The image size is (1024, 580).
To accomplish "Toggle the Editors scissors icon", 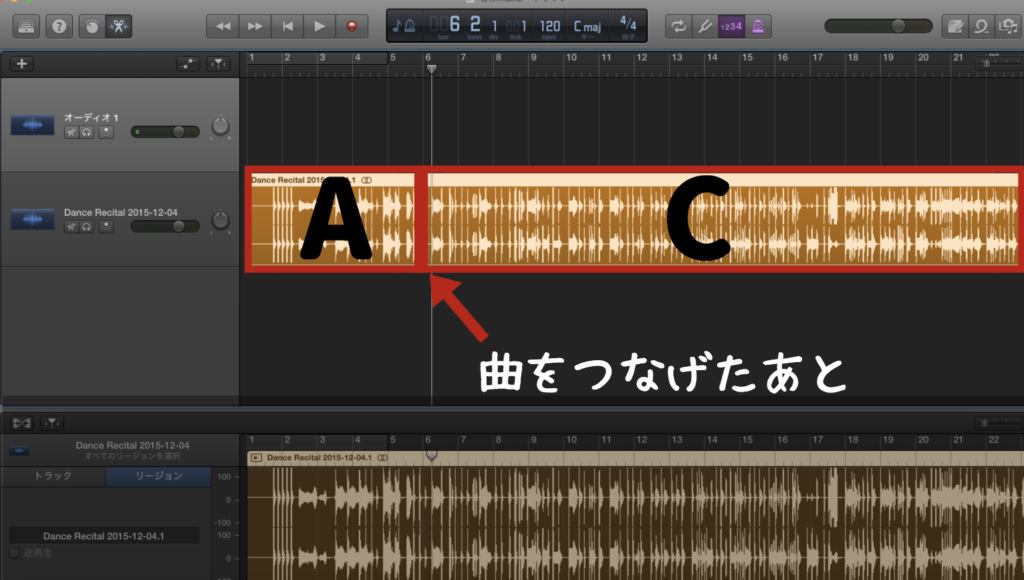I will coord(118,26).
